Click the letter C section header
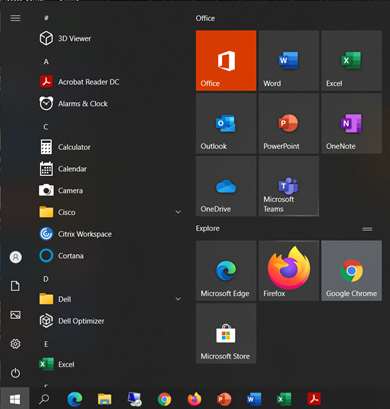This screenshot has width=390, height=409. click(x=46, y=127)
